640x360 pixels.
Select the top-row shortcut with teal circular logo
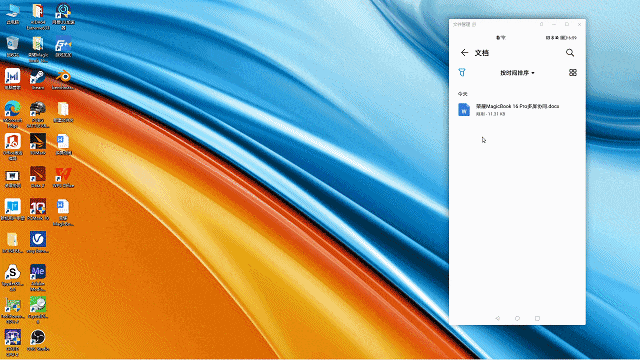63,17
